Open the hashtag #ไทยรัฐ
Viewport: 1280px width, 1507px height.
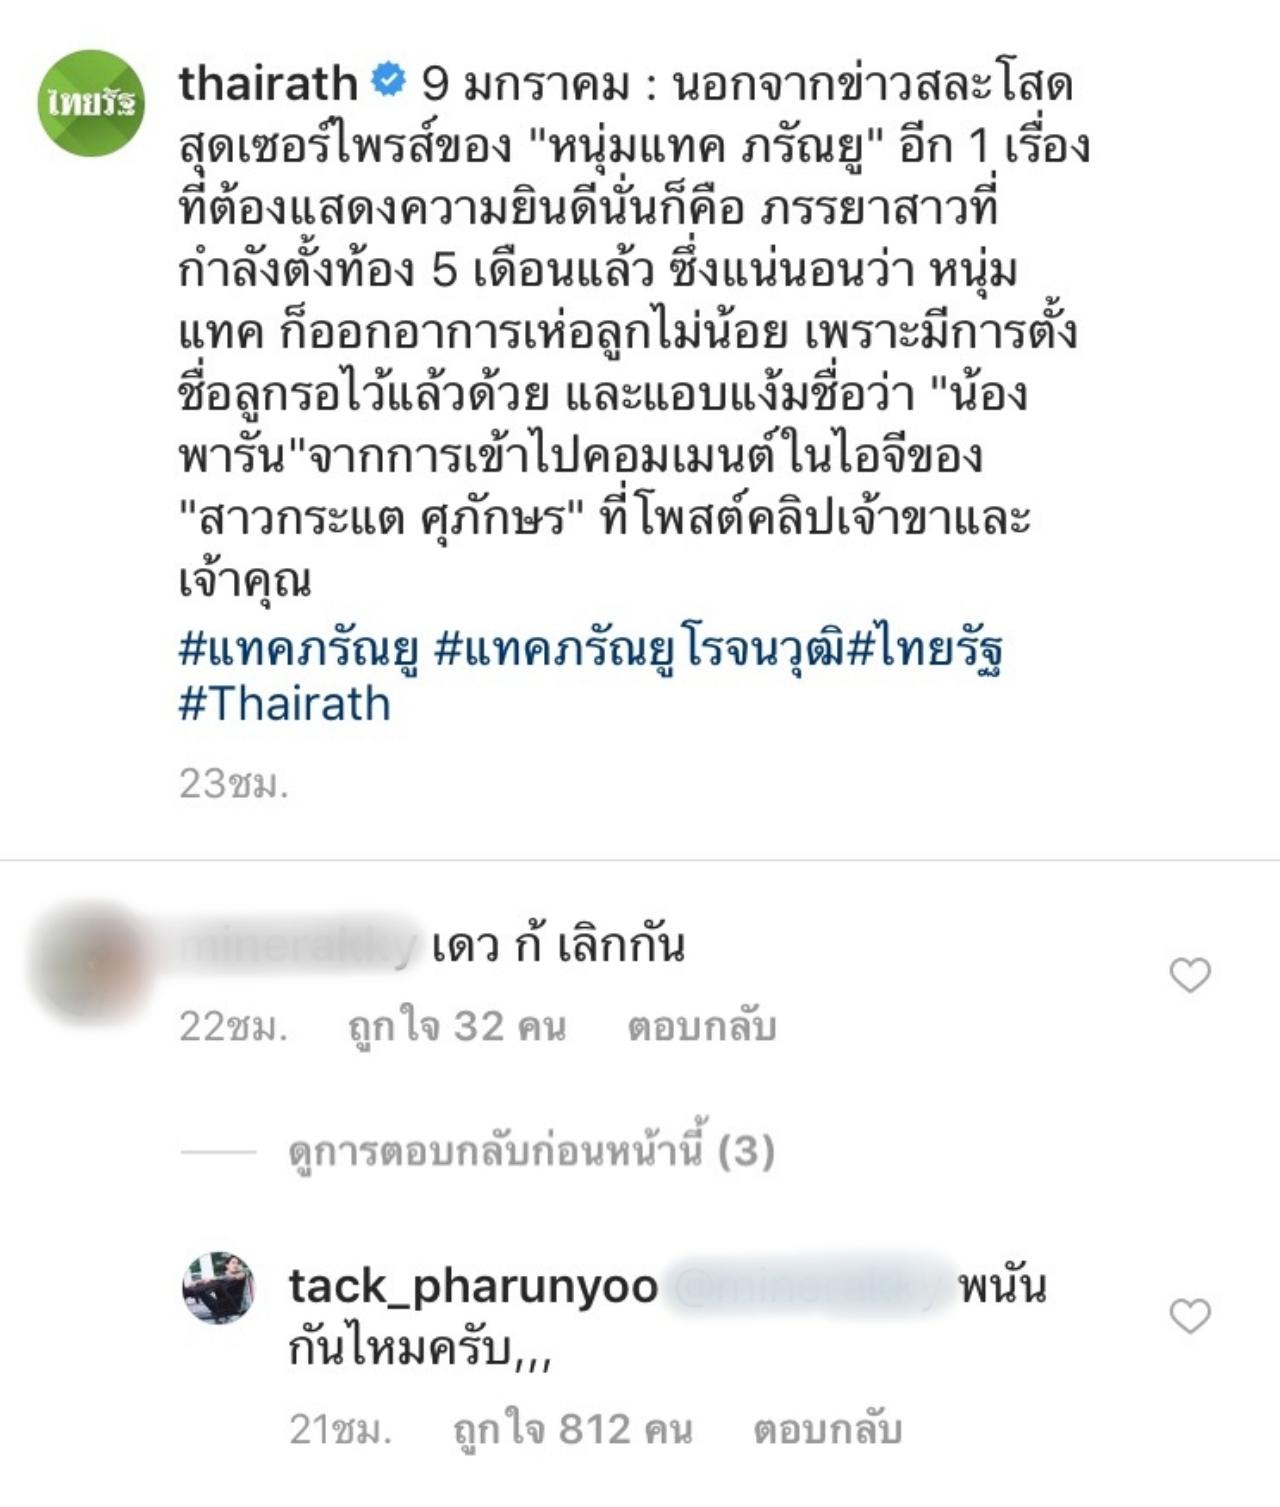(925, 648)
